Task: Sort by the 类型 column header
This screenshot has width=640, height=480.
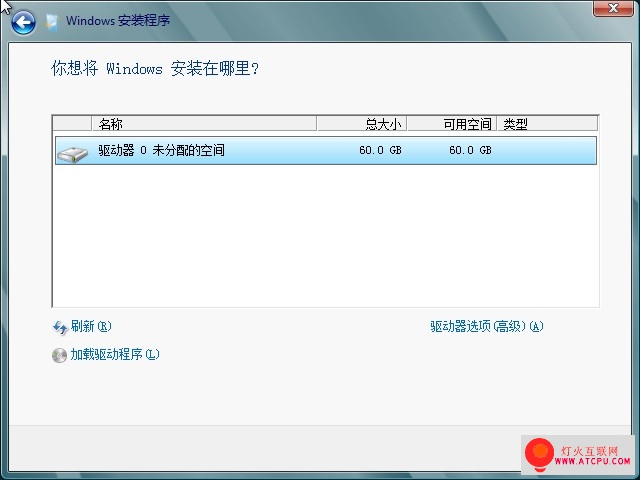Action: [x=547, y=124]
